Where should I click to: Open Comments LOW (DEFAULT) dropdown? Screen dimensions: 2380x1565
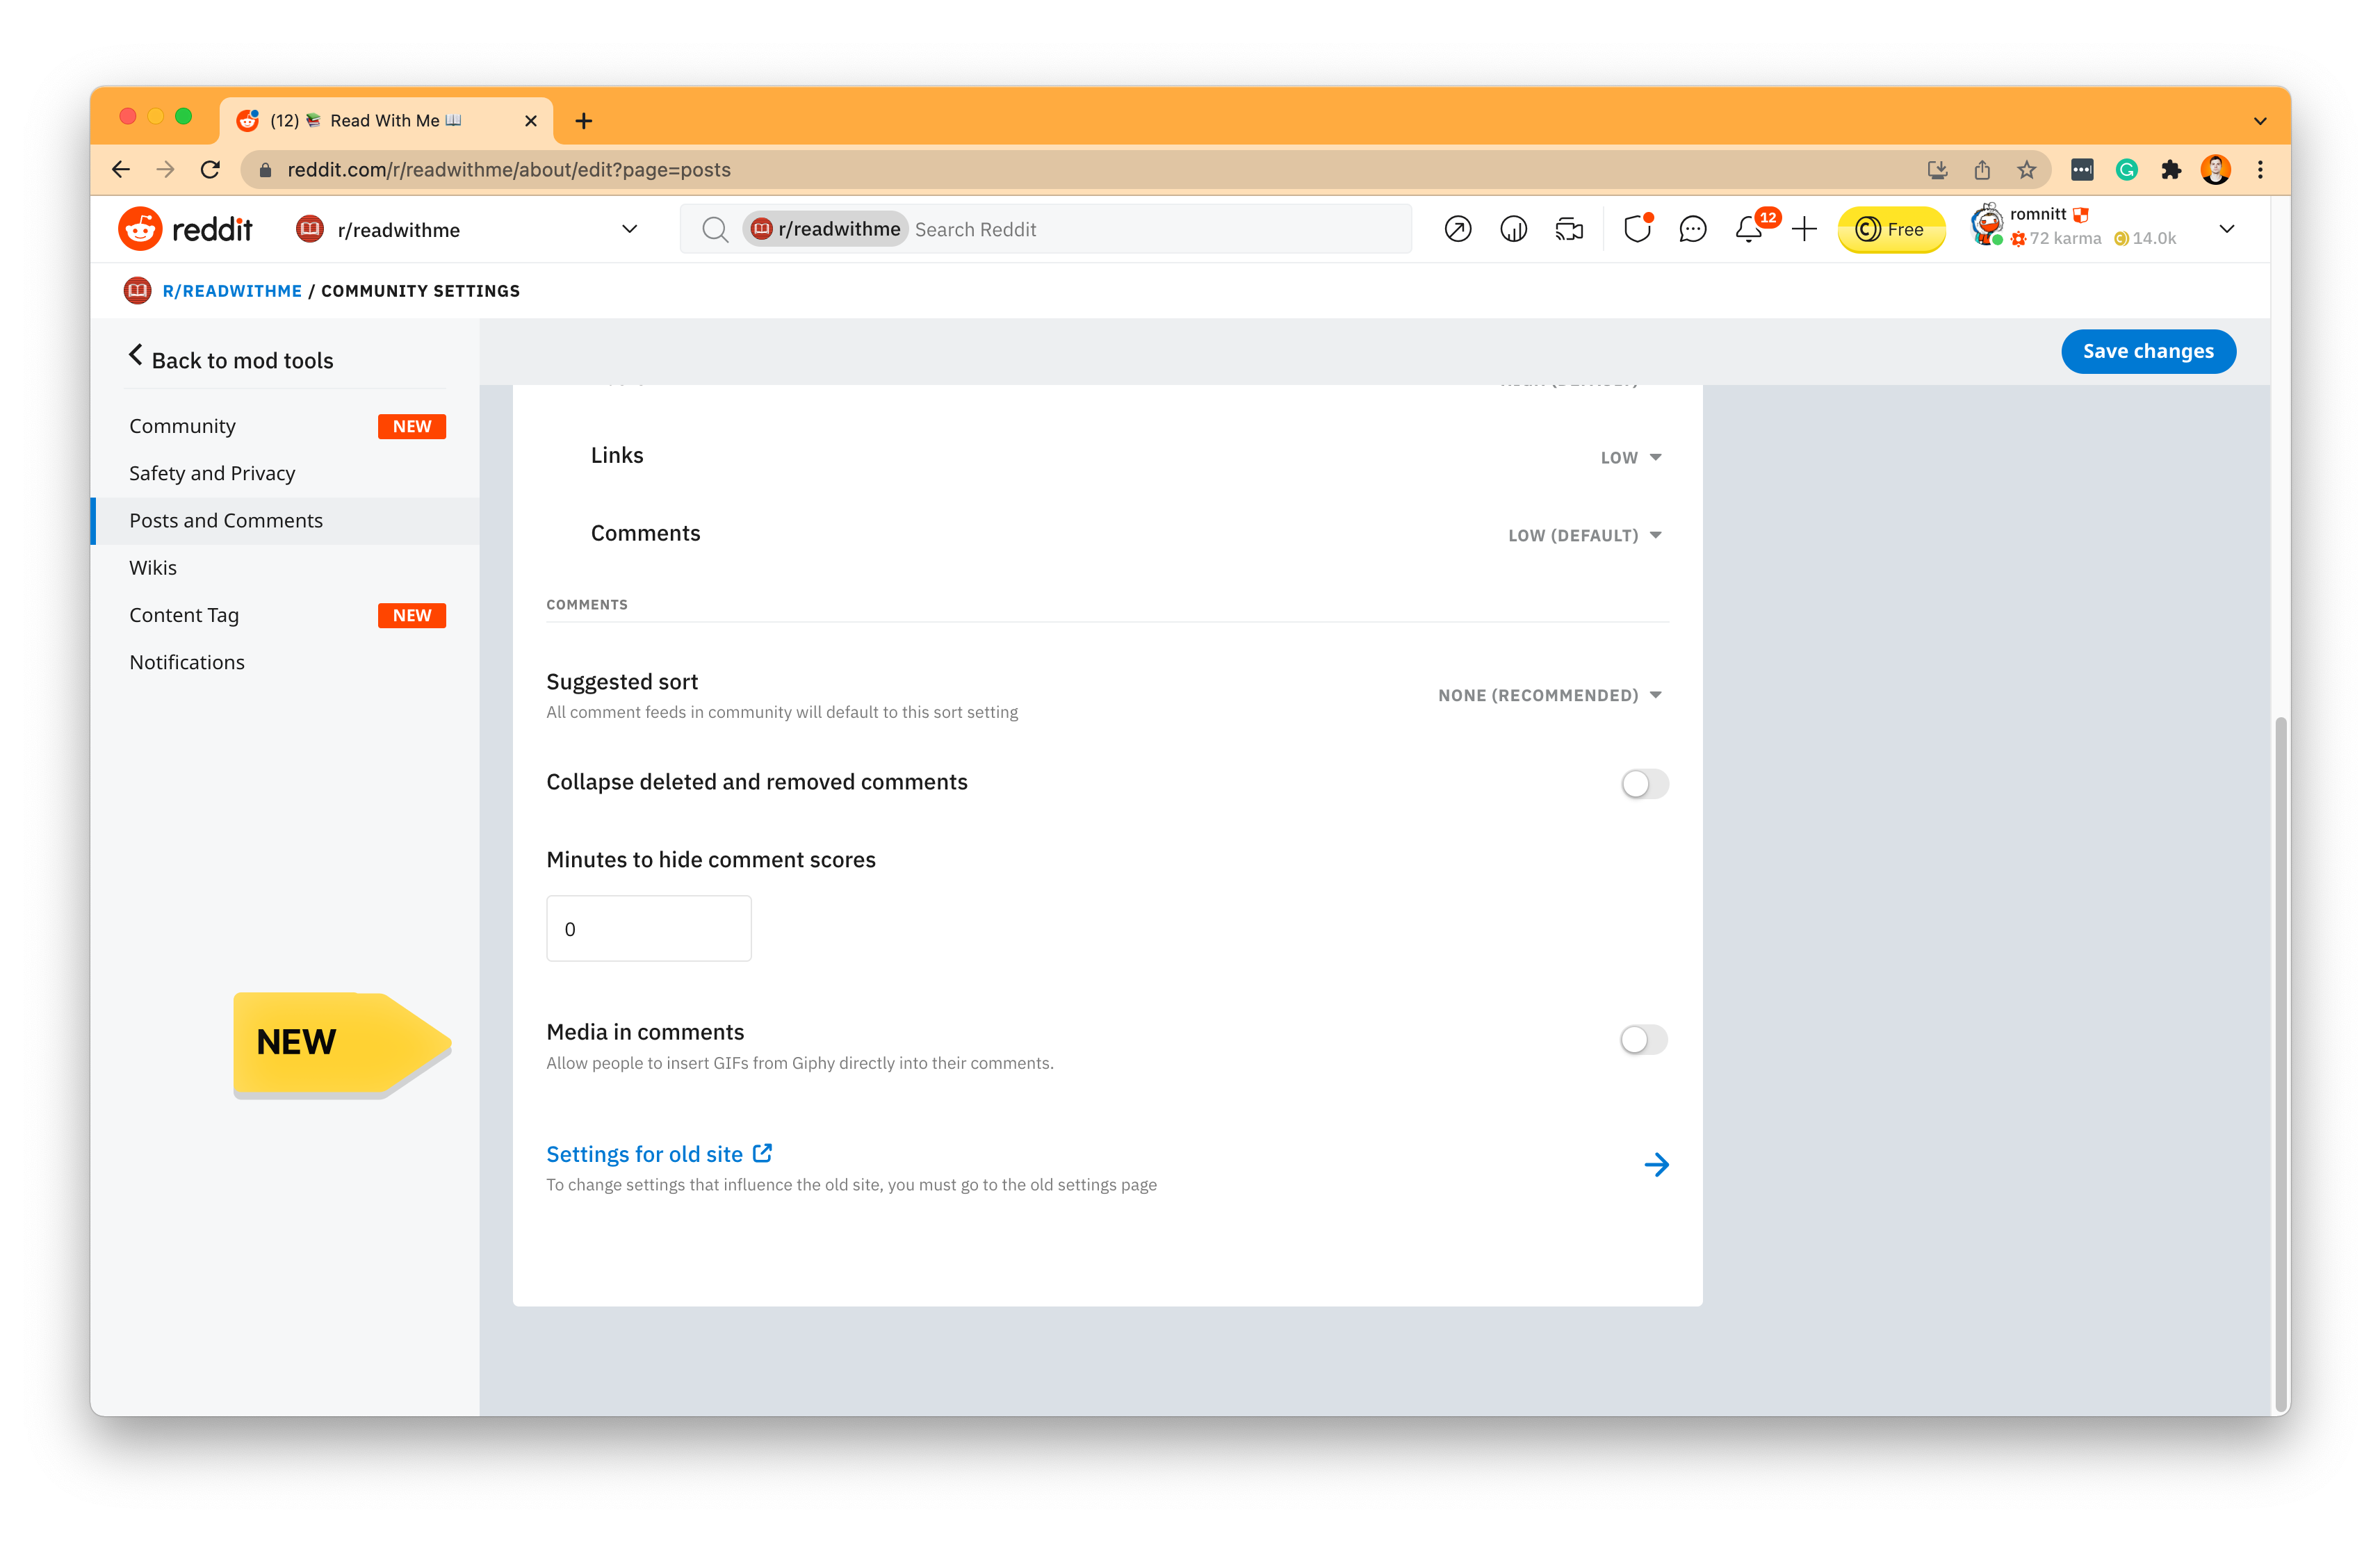(1584, 536)
